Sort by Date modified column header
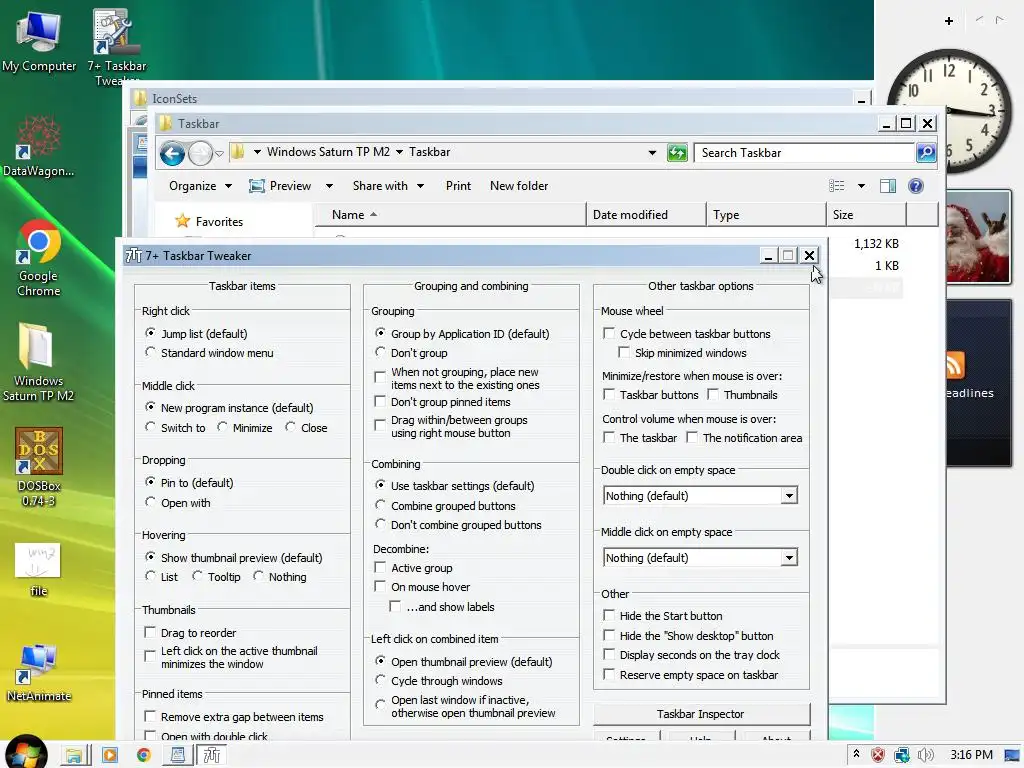The image size is (1024, 768). pos(646,215)
